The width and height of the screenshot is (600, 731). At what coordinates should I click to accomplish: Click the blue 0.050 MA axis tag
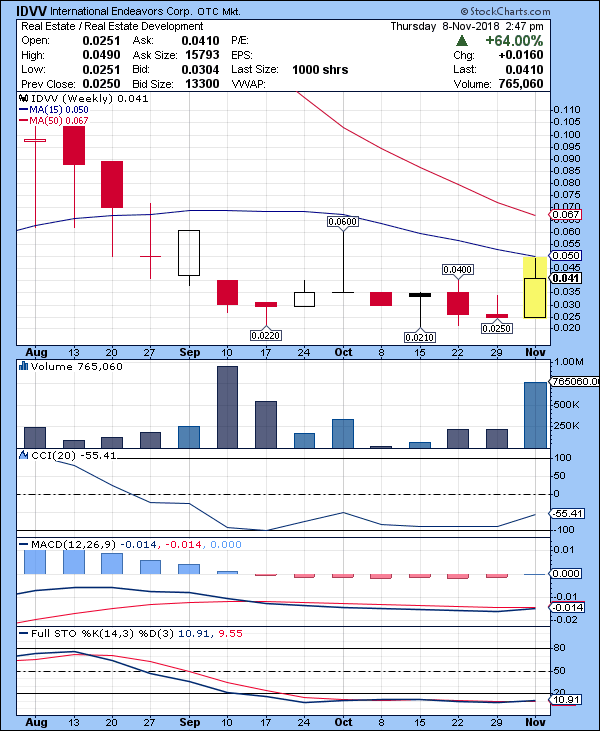tap(566, 255)
